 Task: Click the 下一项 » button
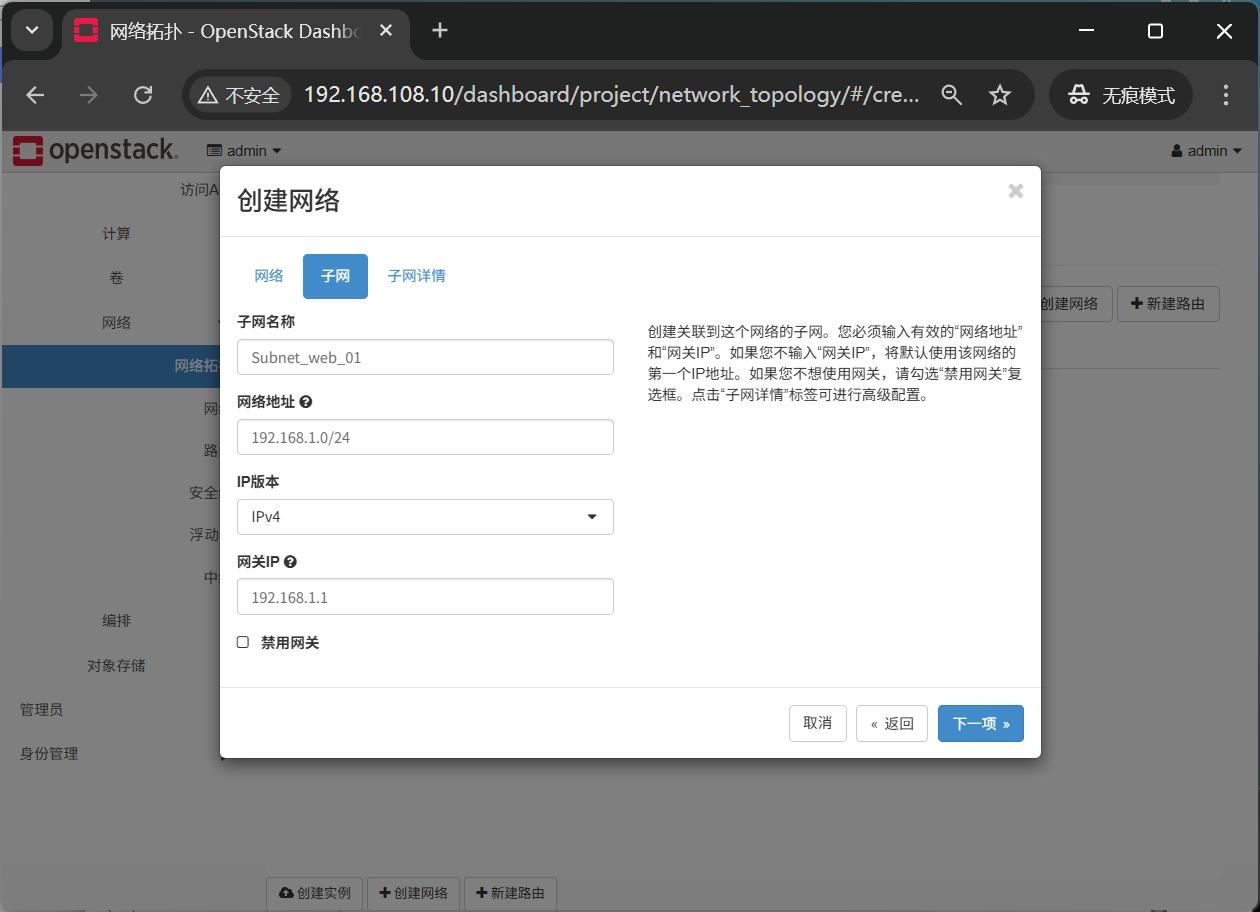[981, 723]
